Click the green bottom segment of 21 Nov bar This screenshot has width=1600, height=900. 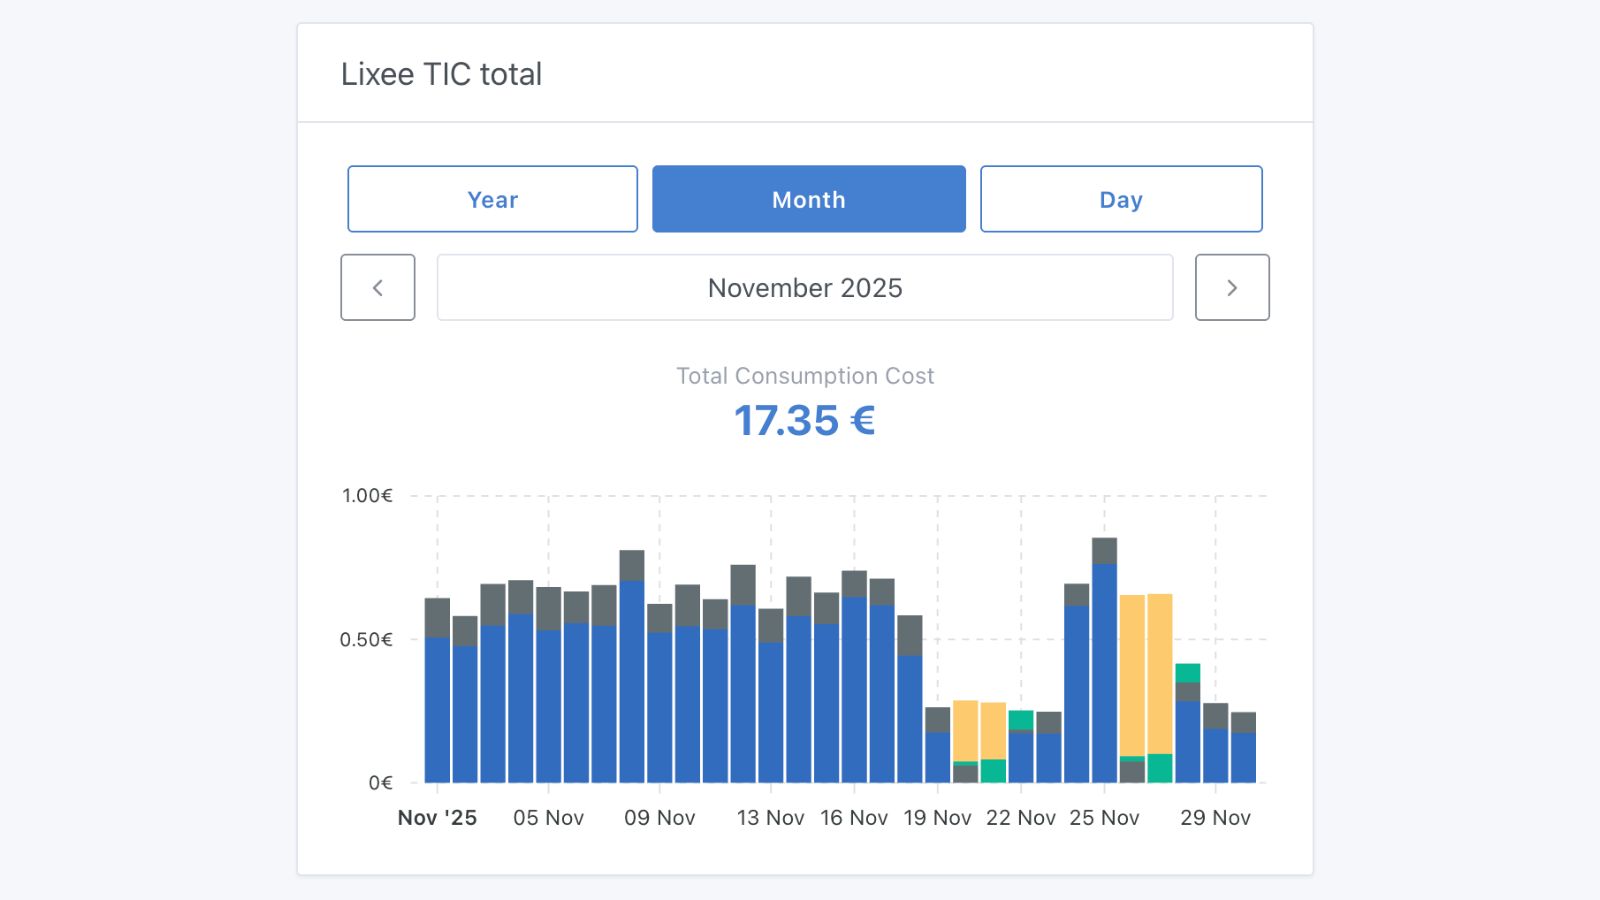coord(993,771)
